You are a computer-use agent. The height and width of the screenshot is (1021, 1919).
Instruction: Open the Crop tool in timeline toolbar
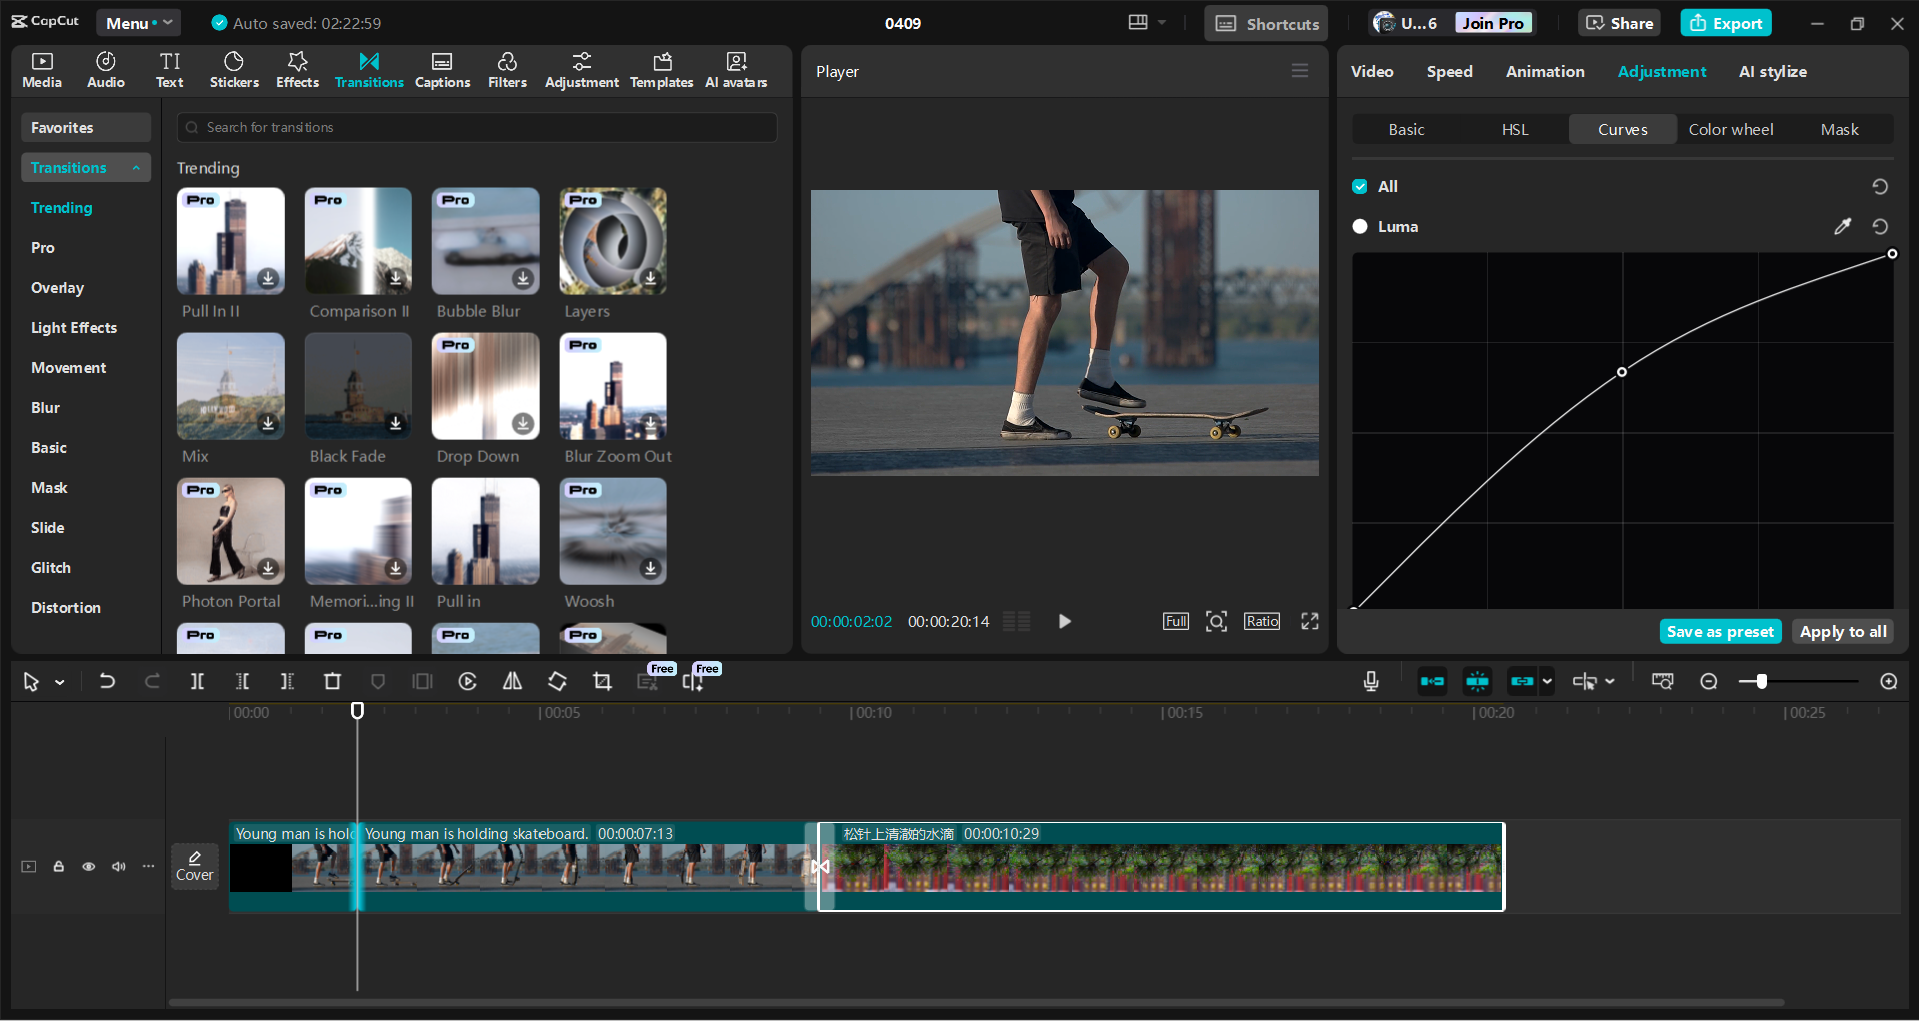tap(602, 681)
